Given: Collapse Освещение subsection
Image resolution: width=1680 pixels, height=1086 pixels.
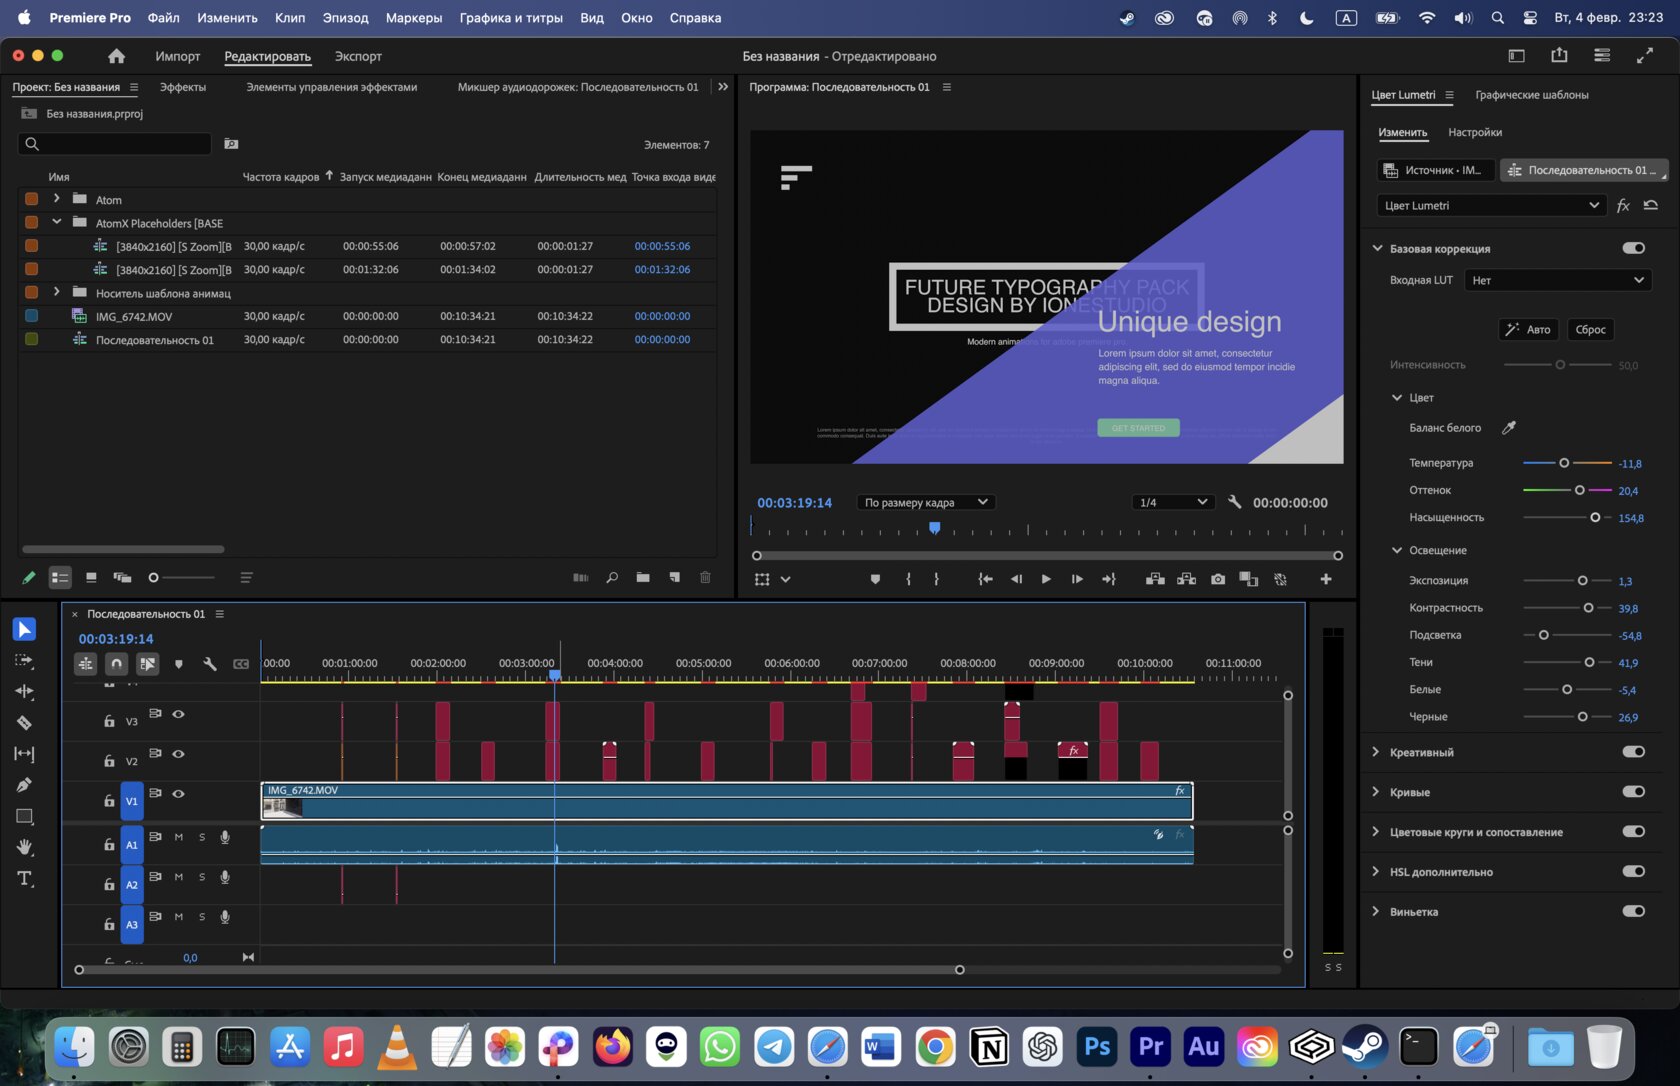Looking at the screenshot, I should coord(1397,550).
